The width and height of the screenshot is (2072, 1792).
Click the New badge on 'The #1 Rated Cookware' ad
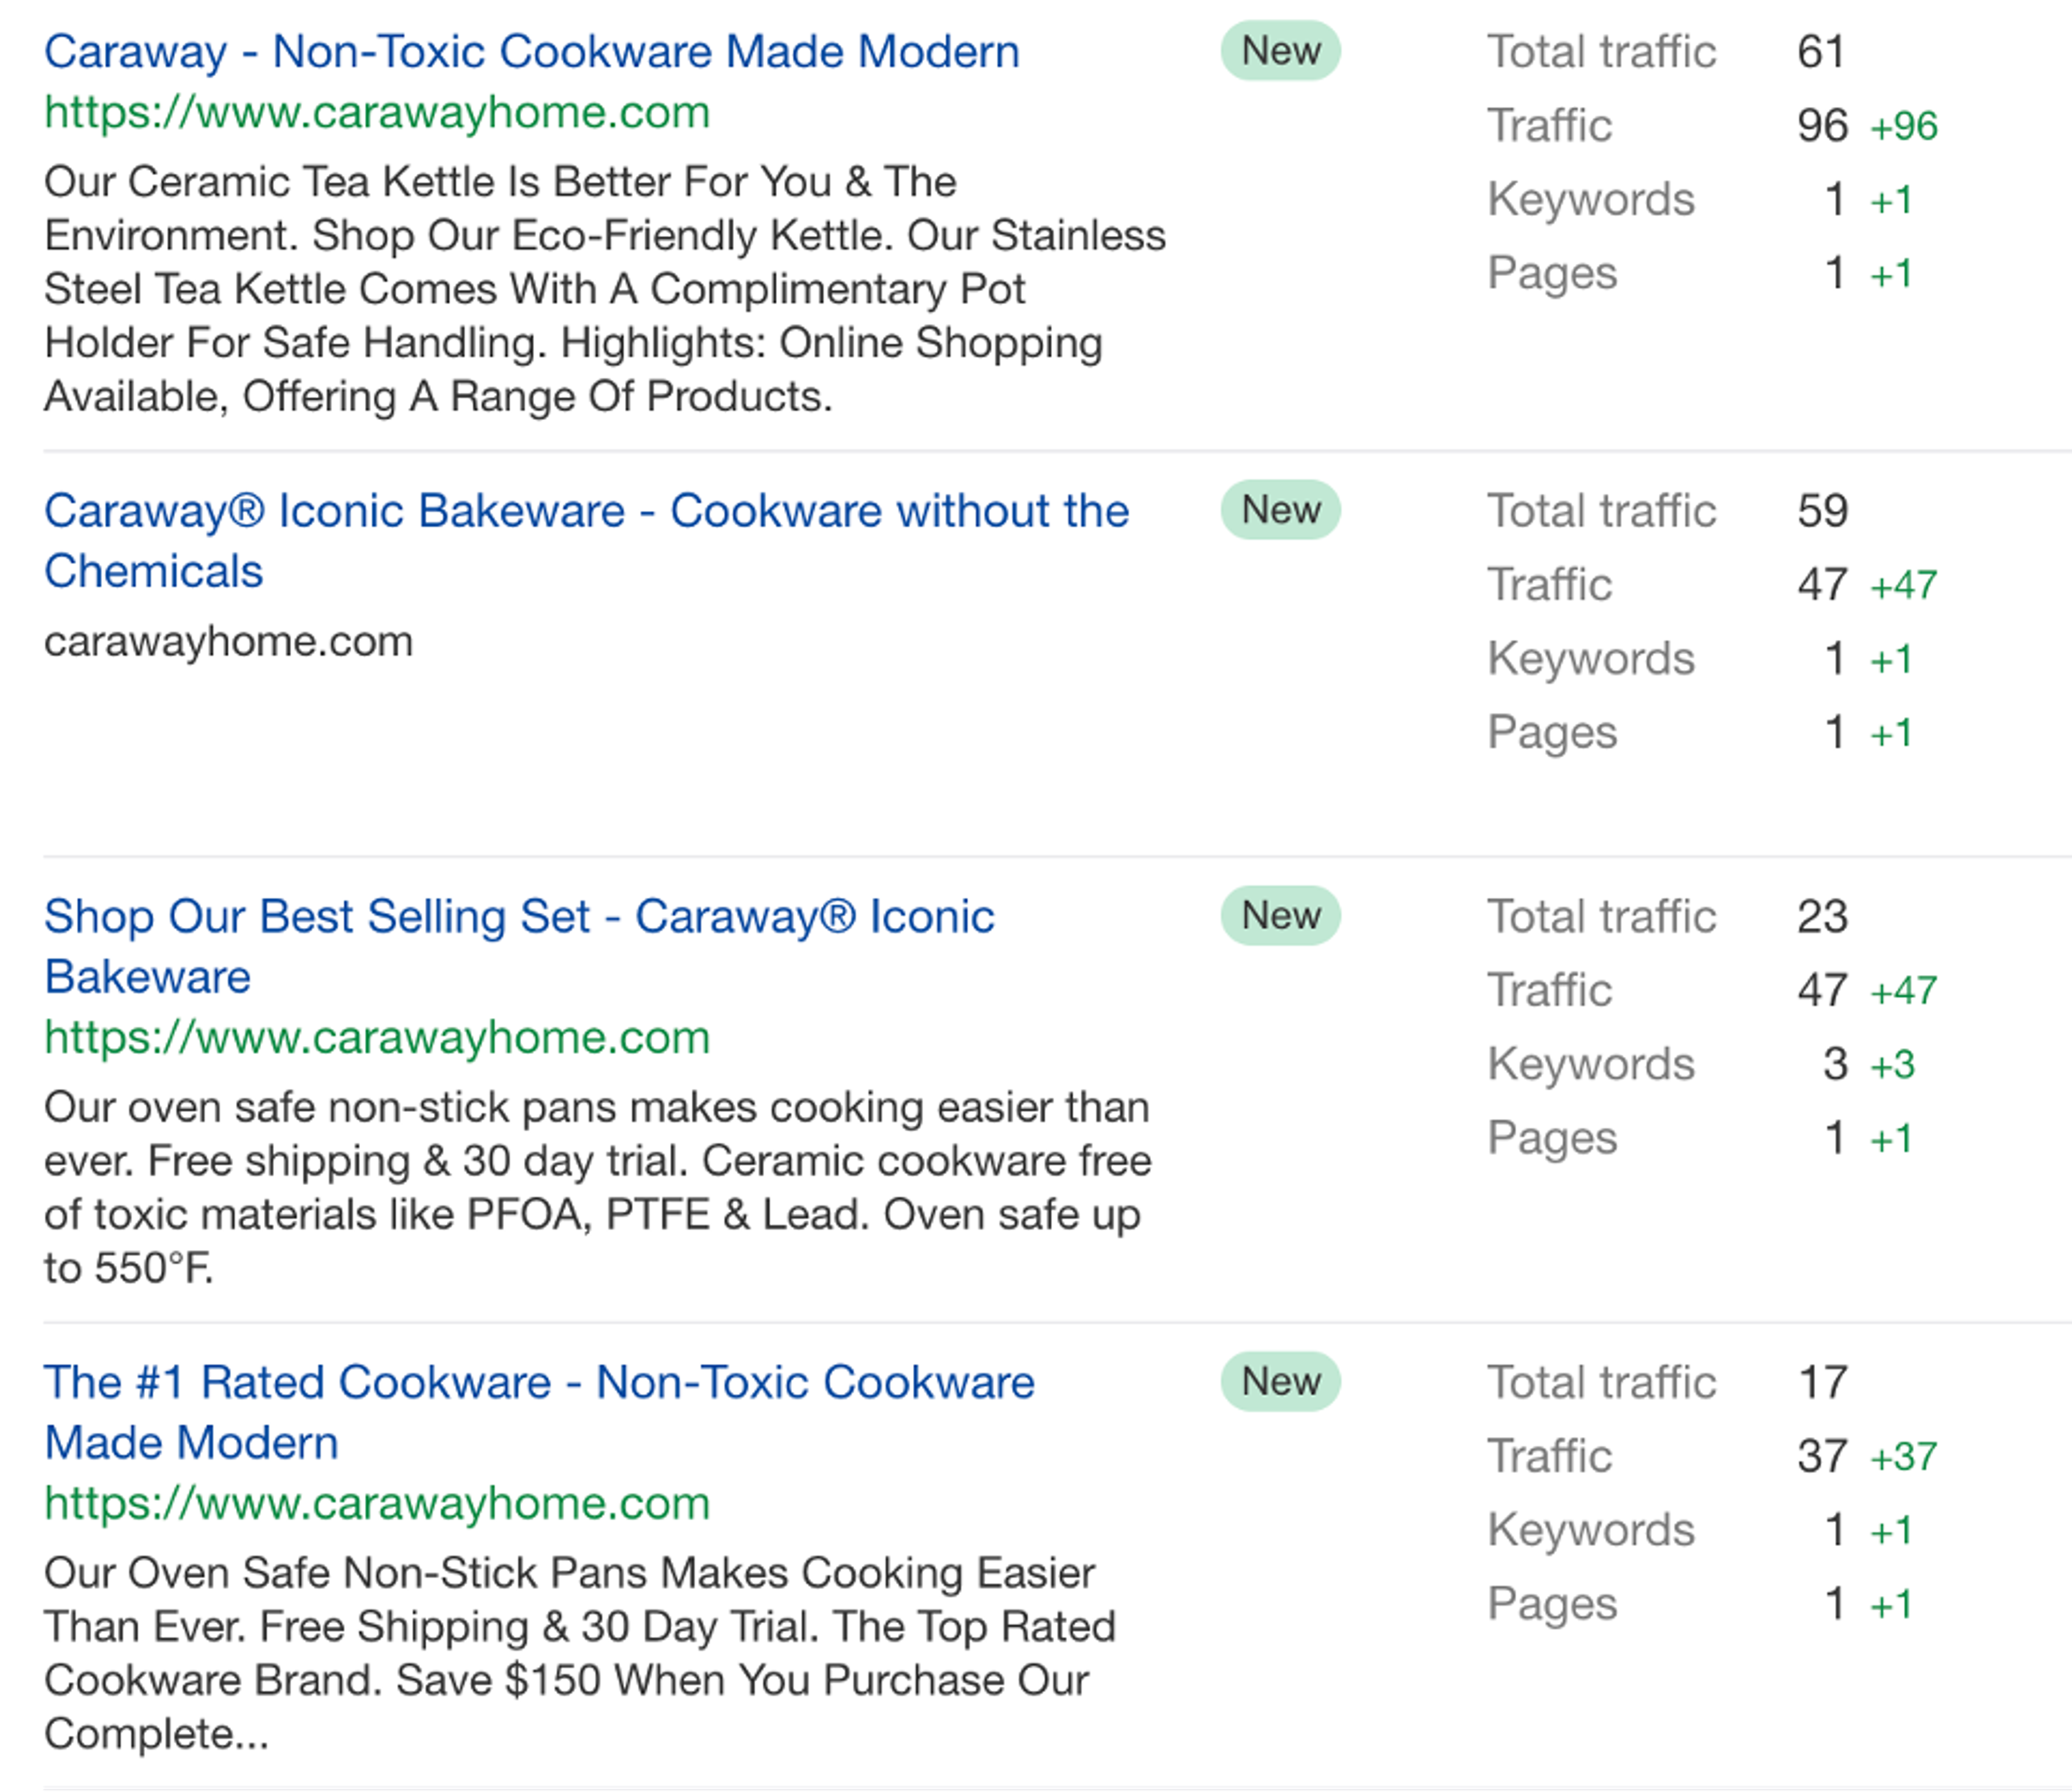click(x=1281, y=1382)
